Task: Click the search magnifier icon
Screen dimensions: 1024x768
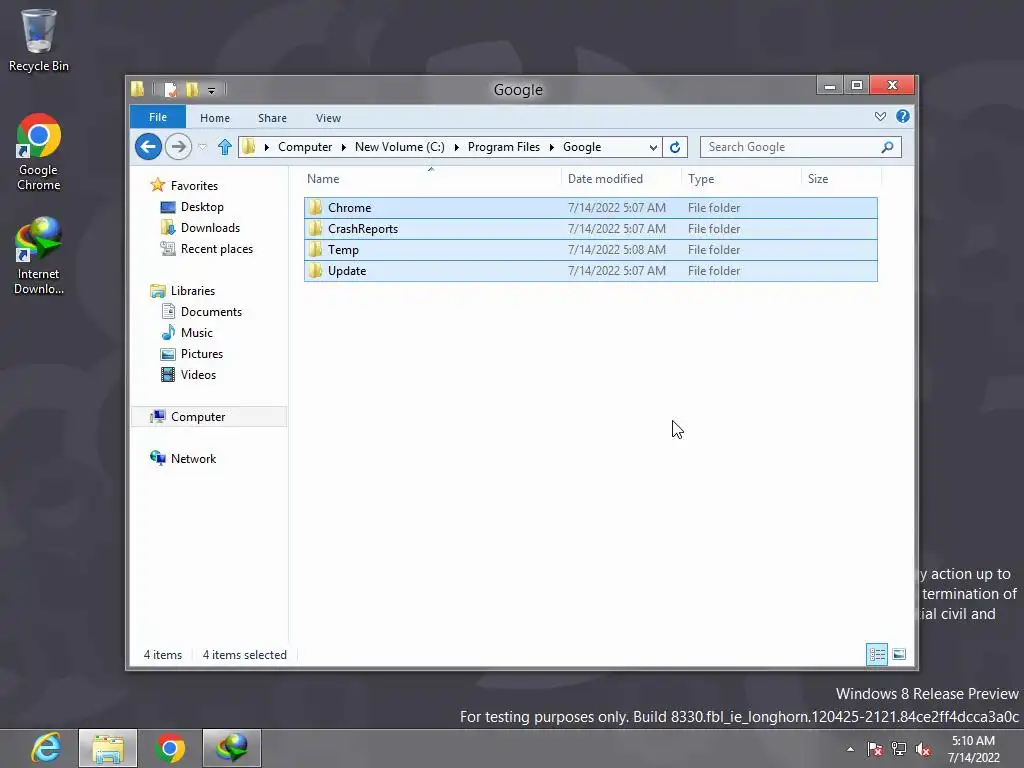Action: tap(887, 147)
